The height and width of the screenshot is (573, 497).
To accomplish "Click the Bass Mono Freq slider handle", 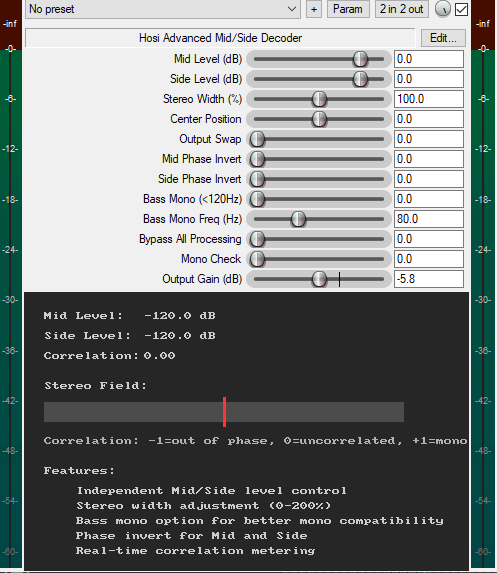I will pos(298,219).
